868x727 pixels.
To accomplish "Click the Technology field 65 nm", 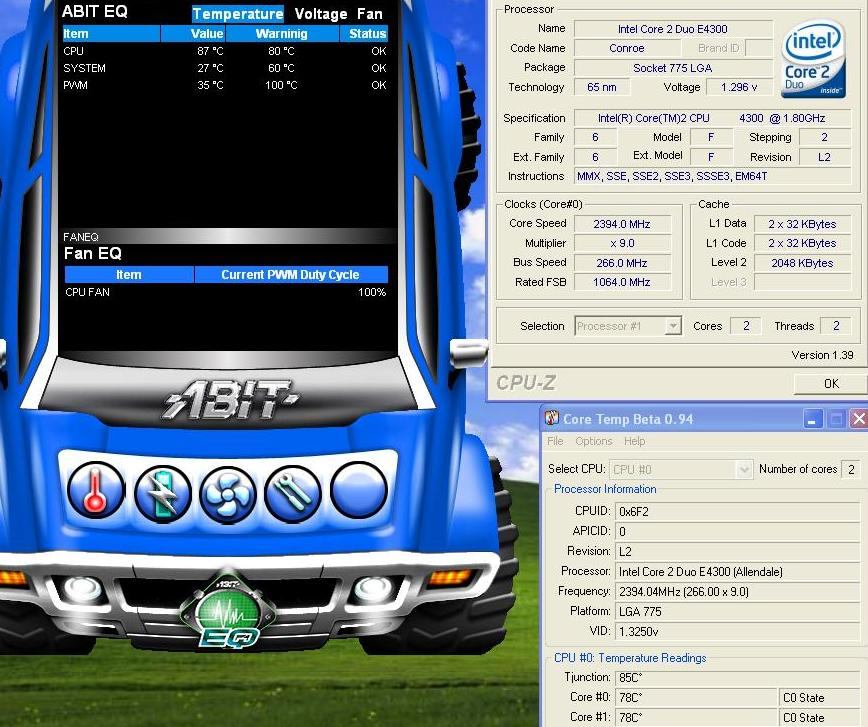I will pyautogui.click(x=602, y=87).
